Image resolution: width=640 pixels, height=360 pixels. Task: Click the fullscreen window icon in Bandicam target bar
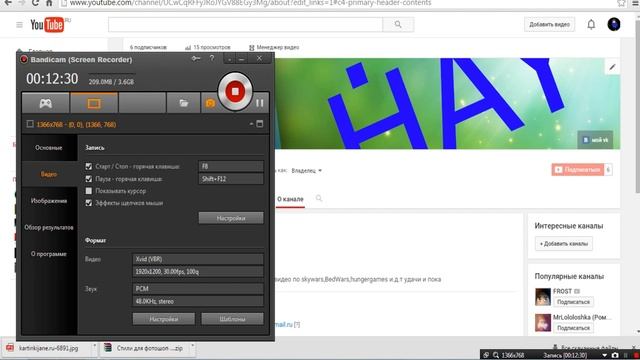click(260, 124)
